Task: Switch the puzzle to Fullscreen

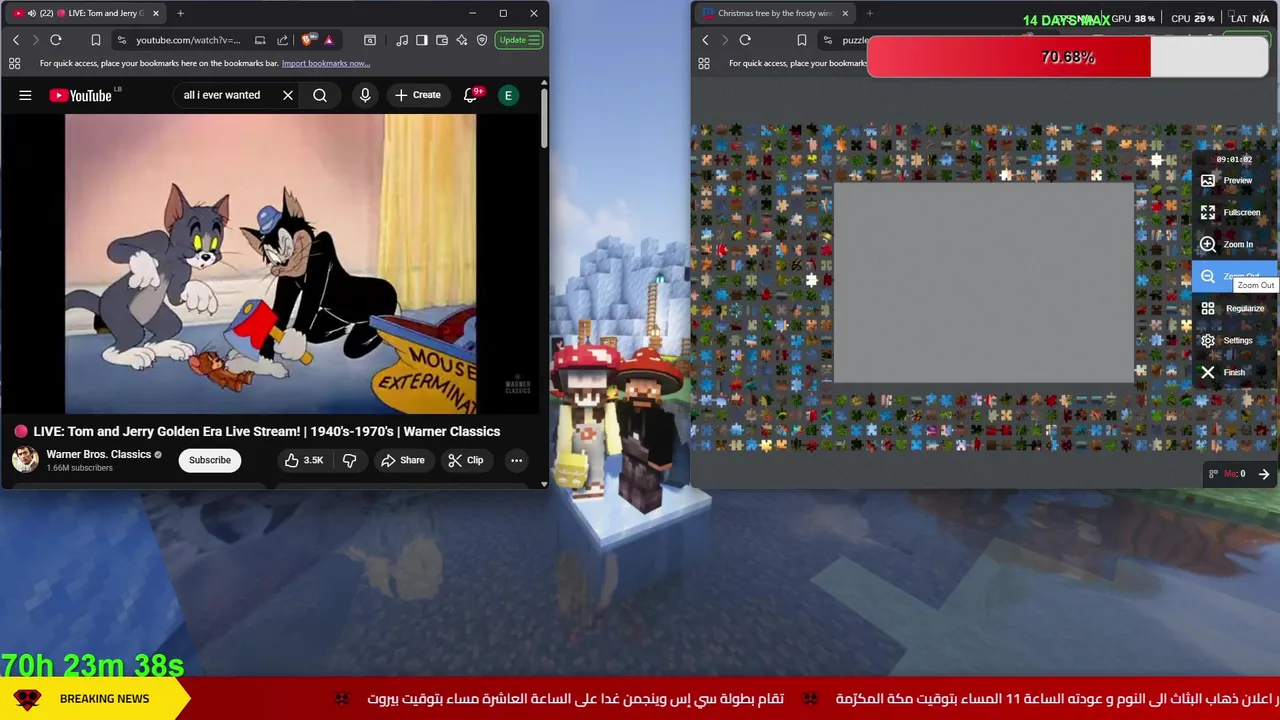Action: tap(1235, 212)
